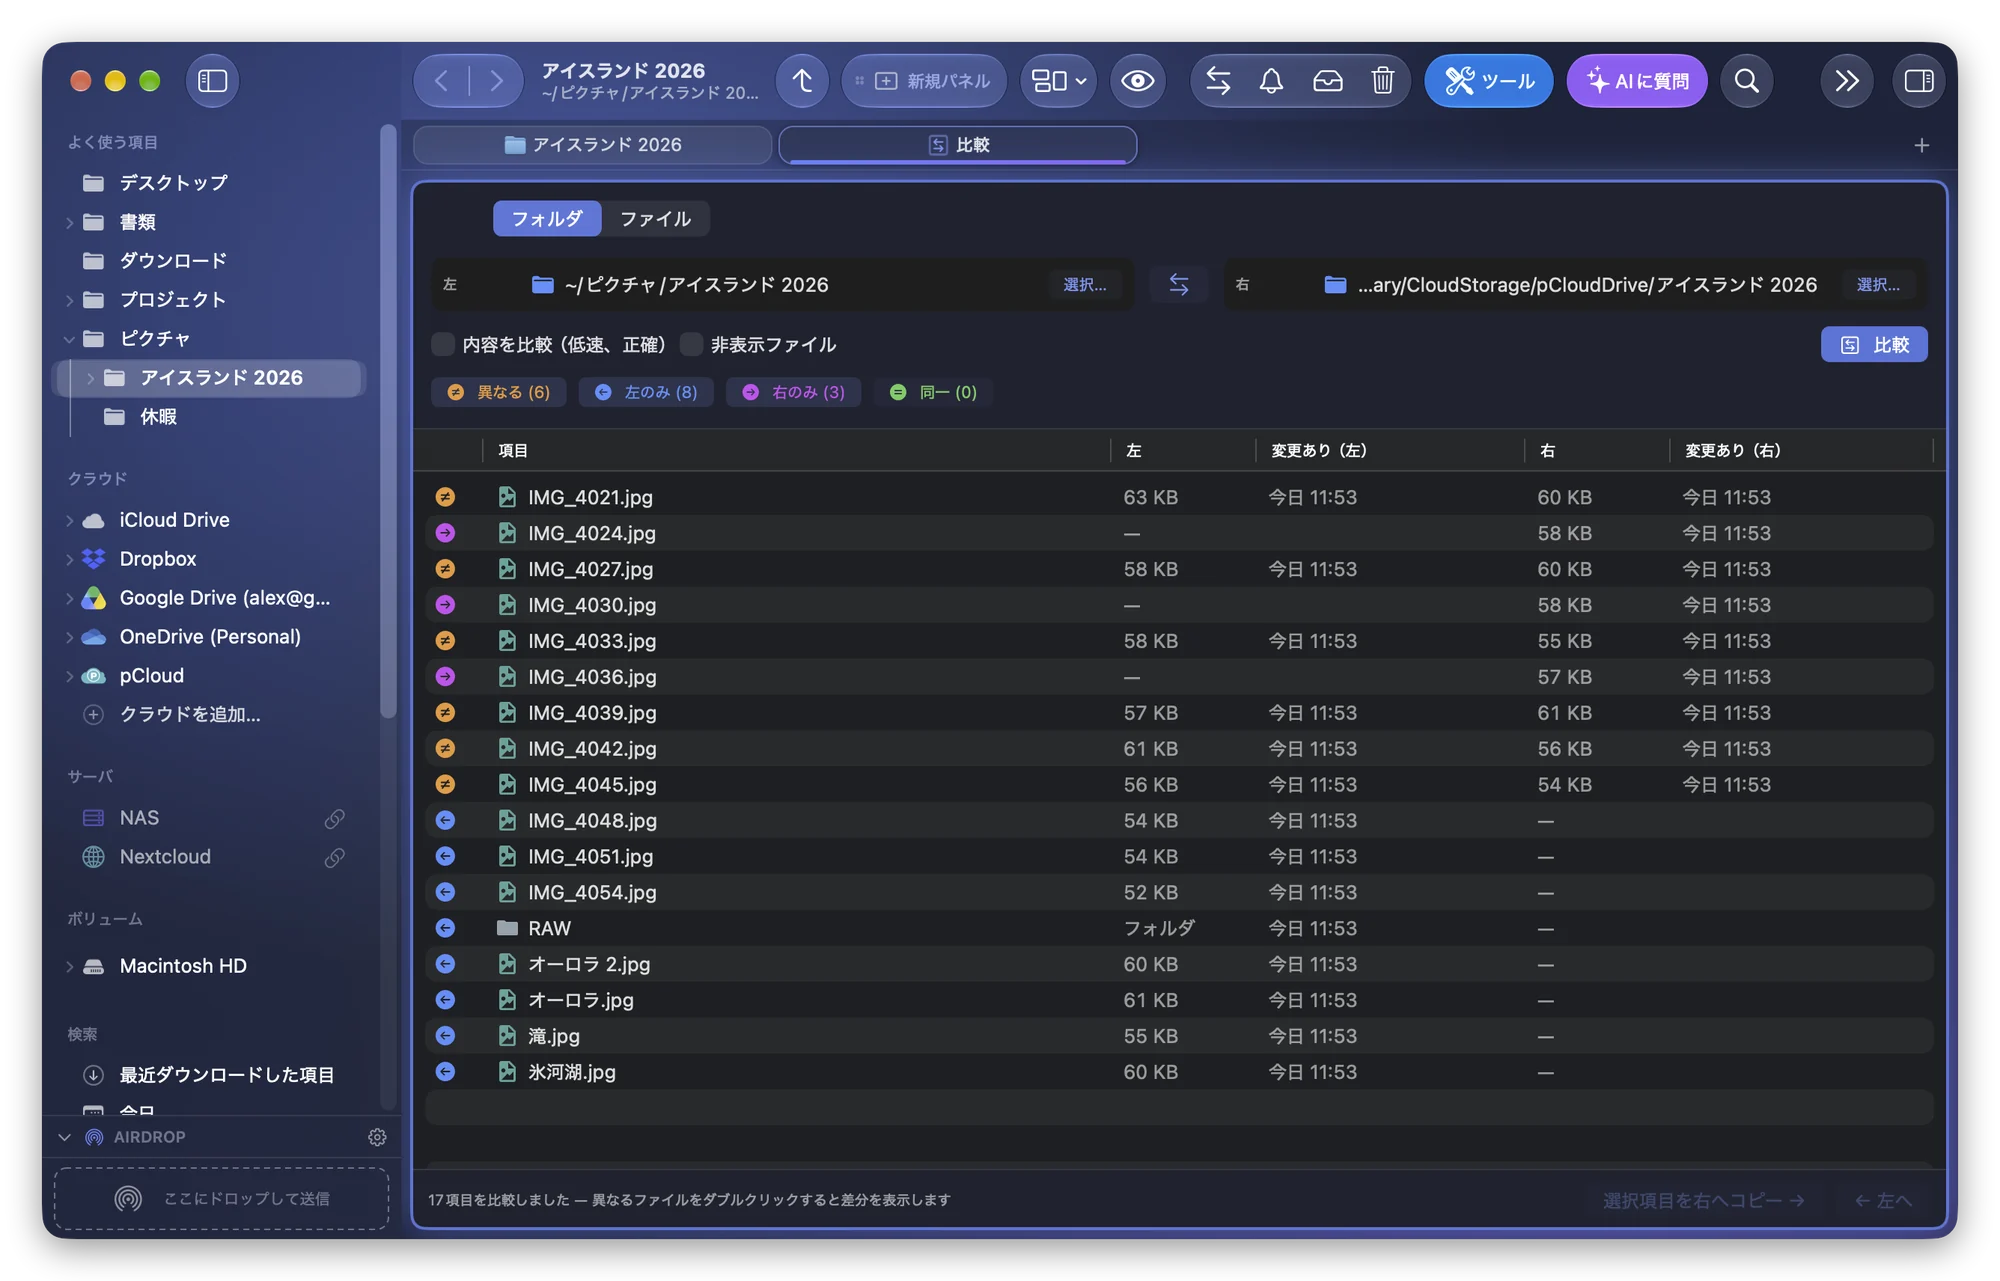Click 選択... for the left folder
The width and height of the screenshot is (2000, 1281).
[1085, 285]
